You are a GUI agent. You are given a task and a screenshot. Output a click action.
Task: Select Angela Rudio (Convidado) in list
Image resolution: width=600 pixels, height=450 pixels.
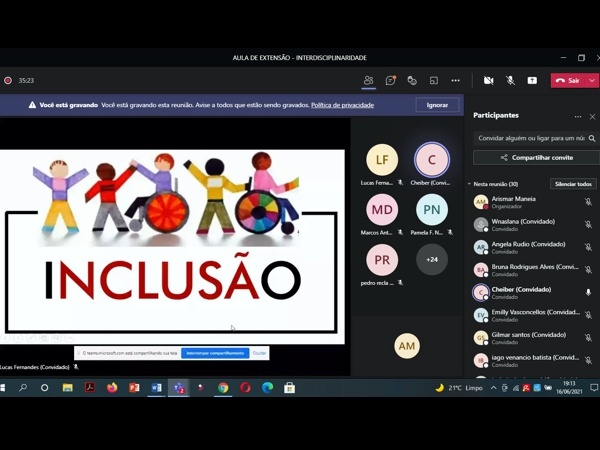pyautogui.click(x=532, y=247)
